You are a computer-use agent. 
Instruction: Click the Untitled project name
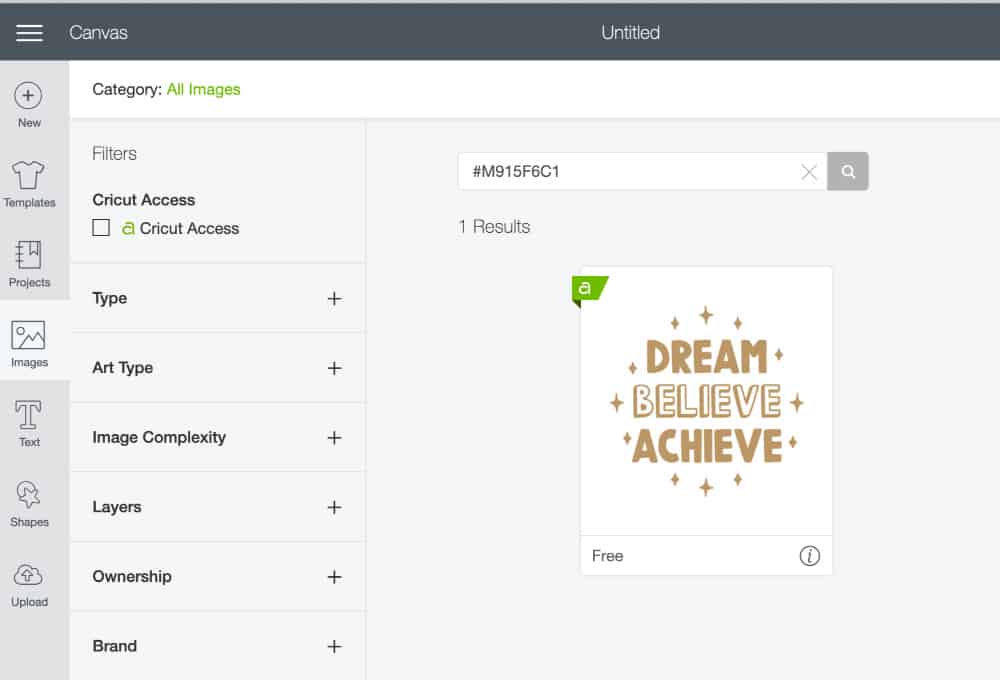pos(630,33)
